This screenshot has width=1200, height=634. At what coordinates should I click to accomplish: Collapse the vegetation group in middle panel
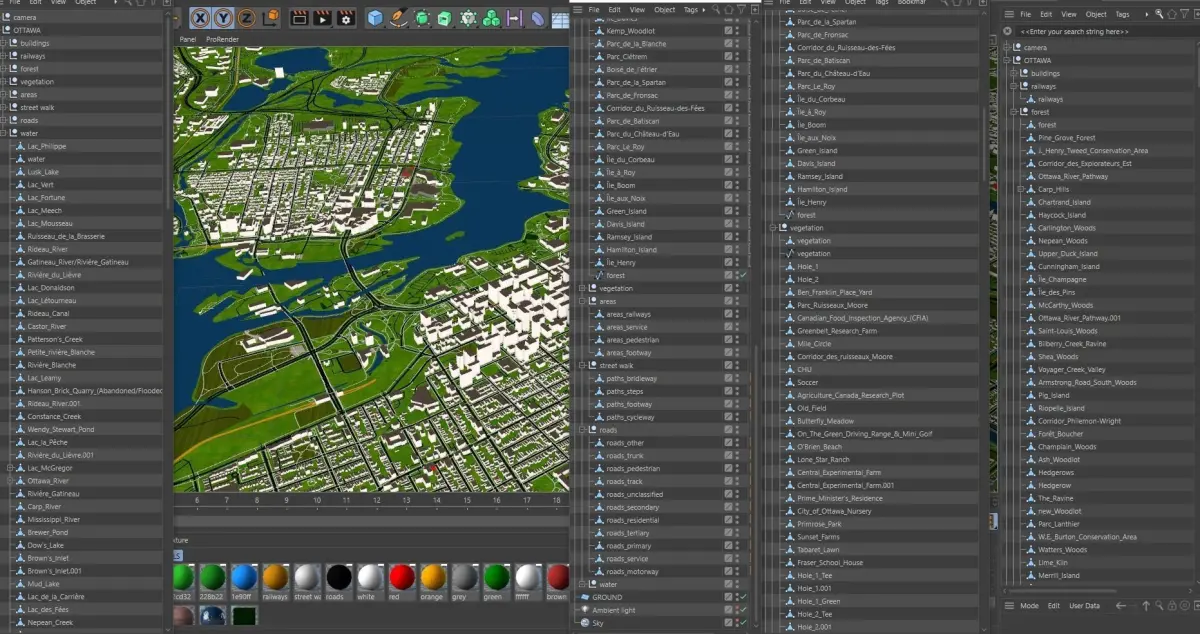(x=582, y=288)
